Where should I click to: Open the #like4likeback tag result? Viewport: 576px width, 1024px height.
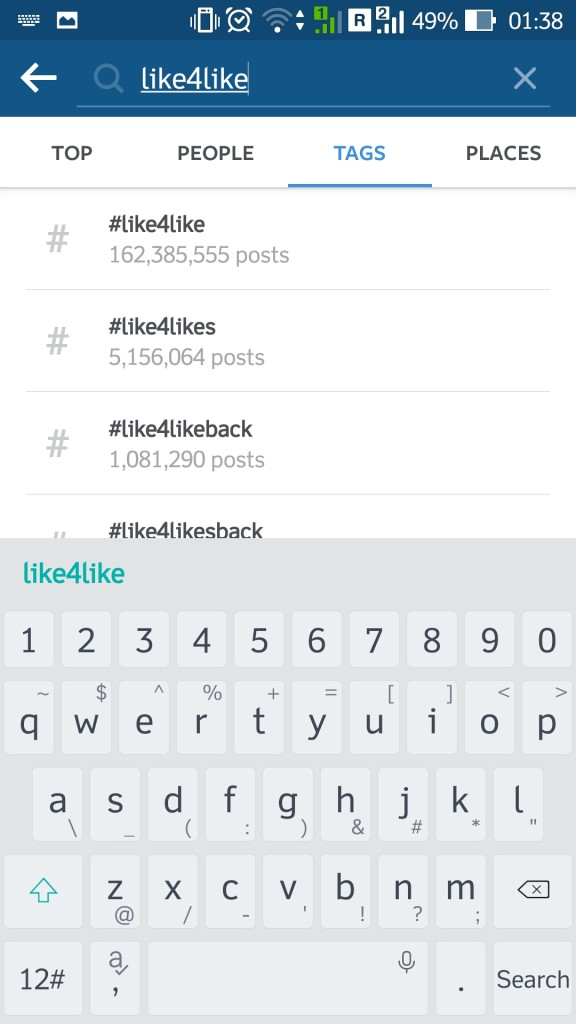(288, 443)
